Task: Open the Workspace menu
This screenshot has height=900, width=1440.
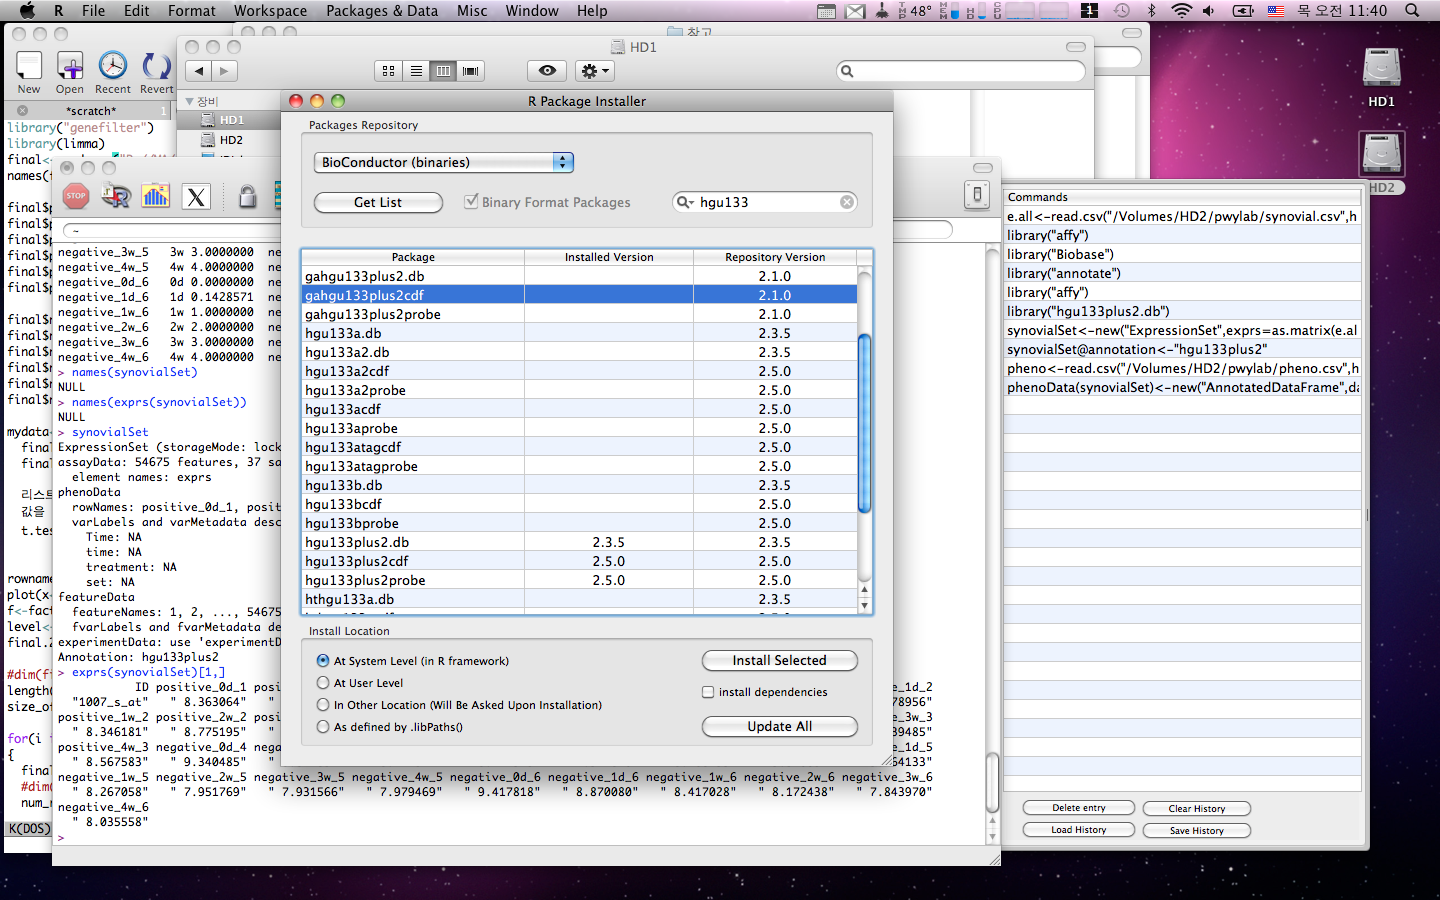Action: coord(270,10)
